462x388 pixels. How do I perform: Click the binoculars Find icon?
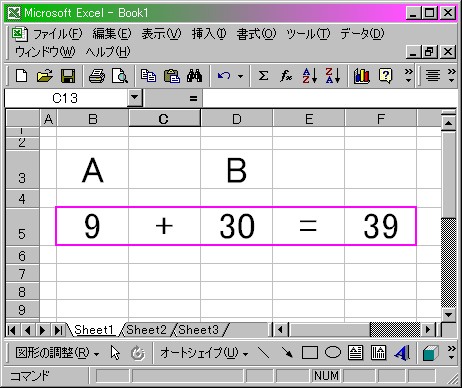(x=195, y=76)
